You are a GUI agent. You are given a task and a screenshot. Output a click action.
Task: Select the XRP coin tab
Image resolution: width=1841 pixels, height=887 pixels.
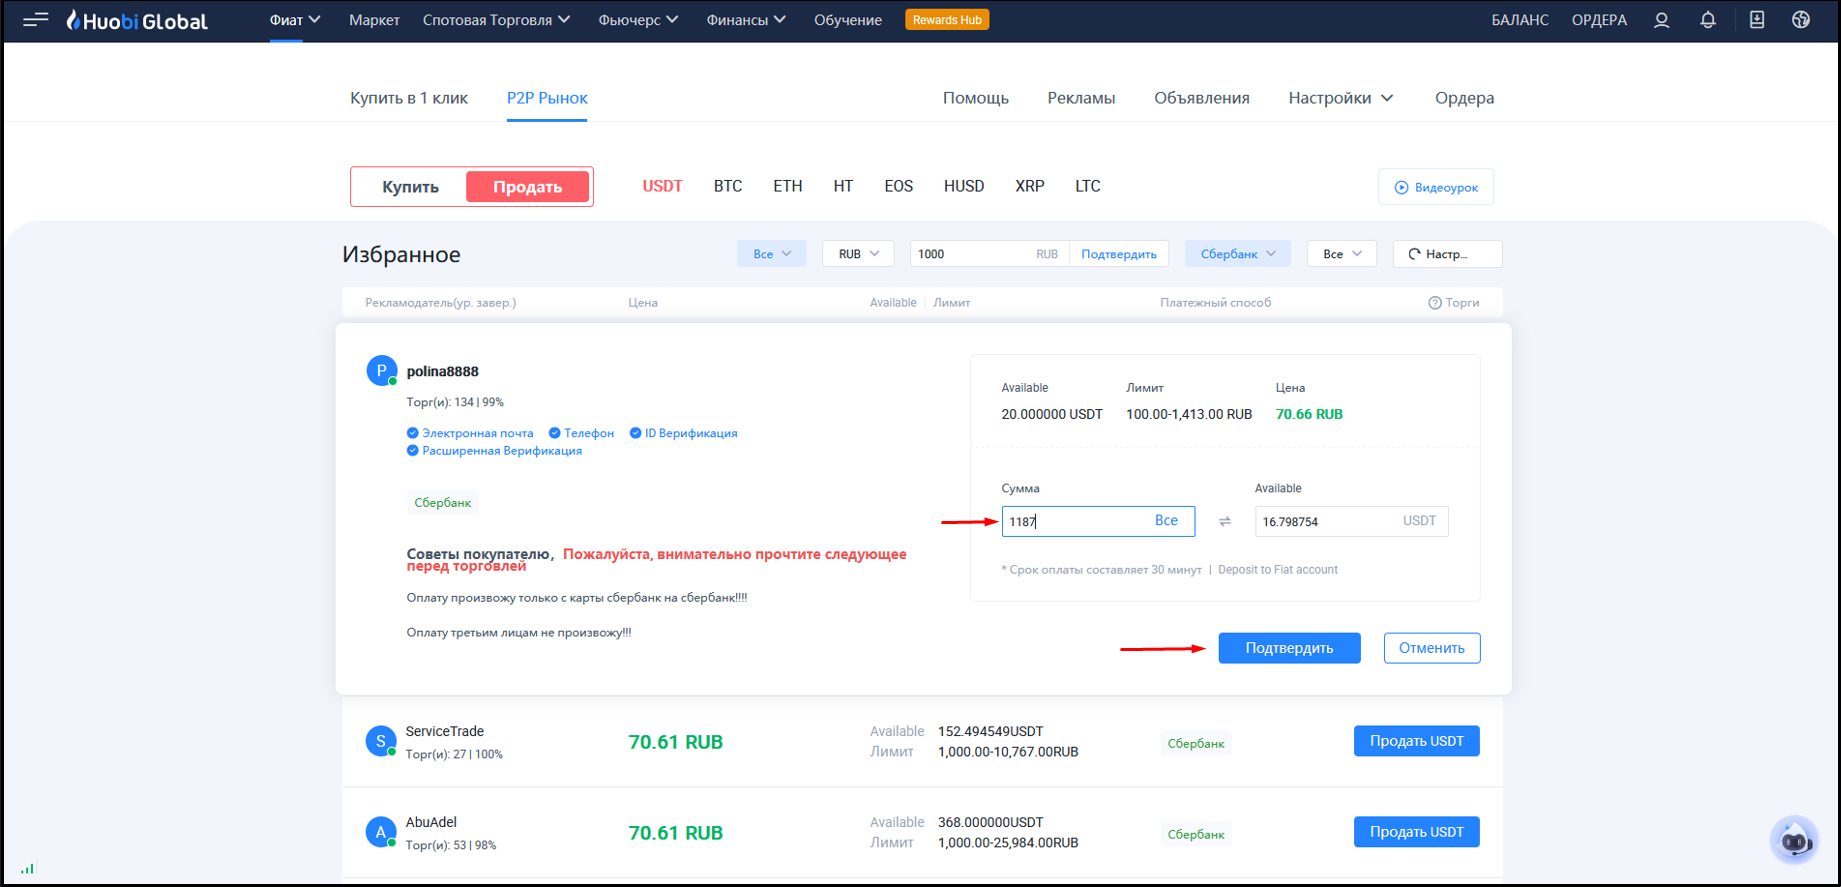1030,186
